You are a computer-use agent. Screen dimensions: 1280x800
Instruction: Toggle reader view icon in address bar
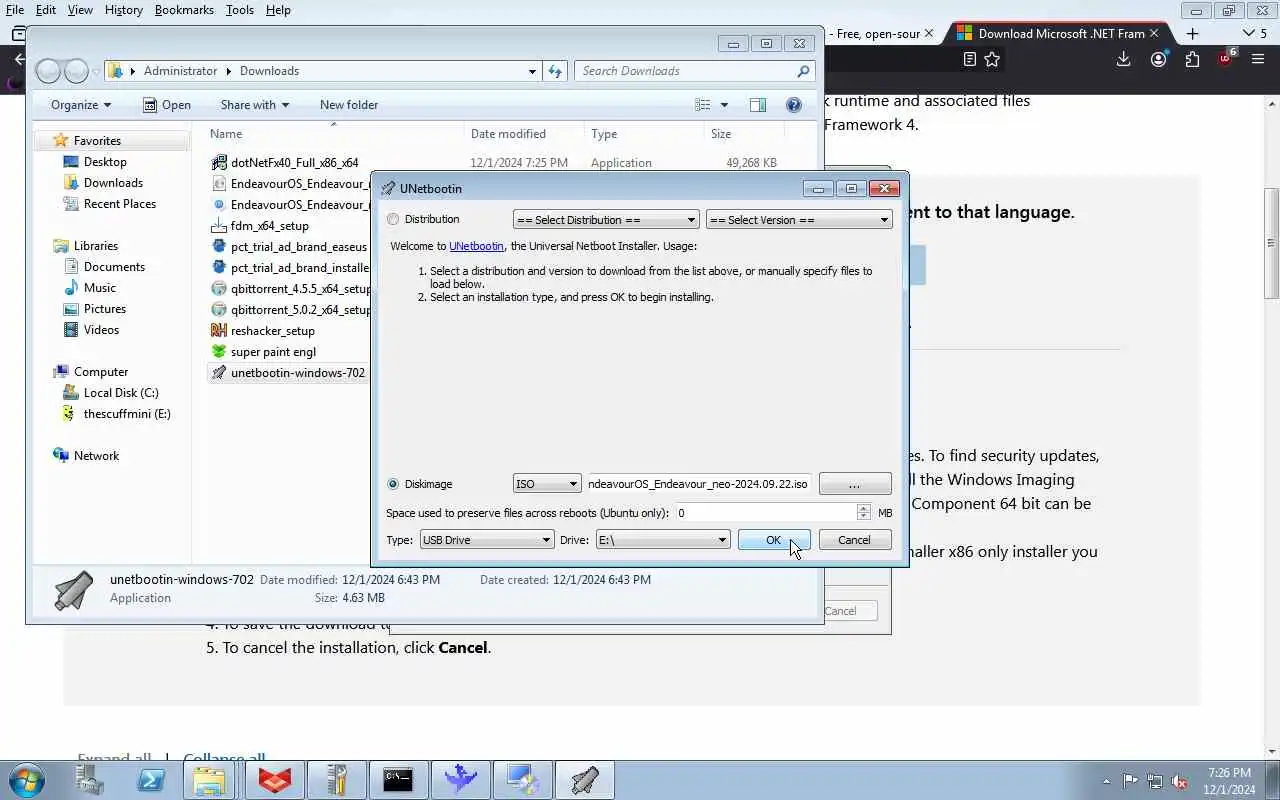(969, 60)
